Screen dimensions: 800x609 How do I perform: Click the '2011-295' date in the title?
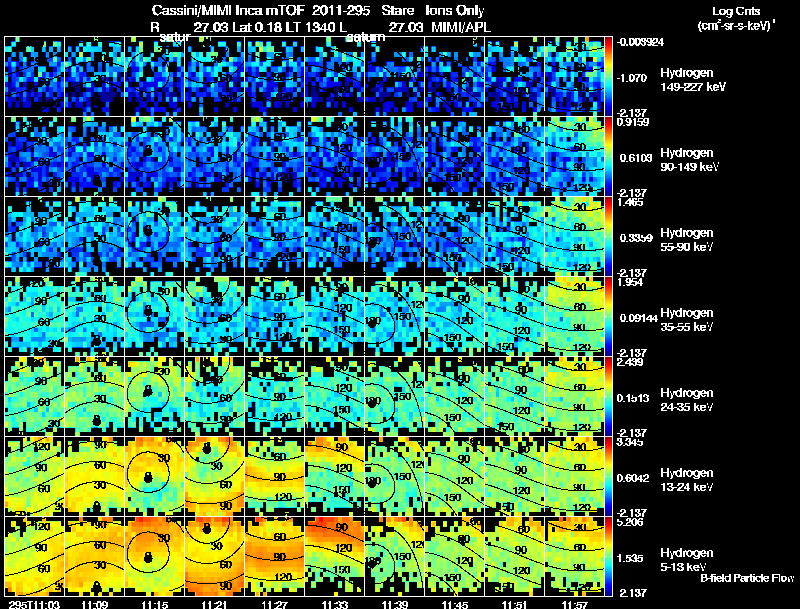341,10
